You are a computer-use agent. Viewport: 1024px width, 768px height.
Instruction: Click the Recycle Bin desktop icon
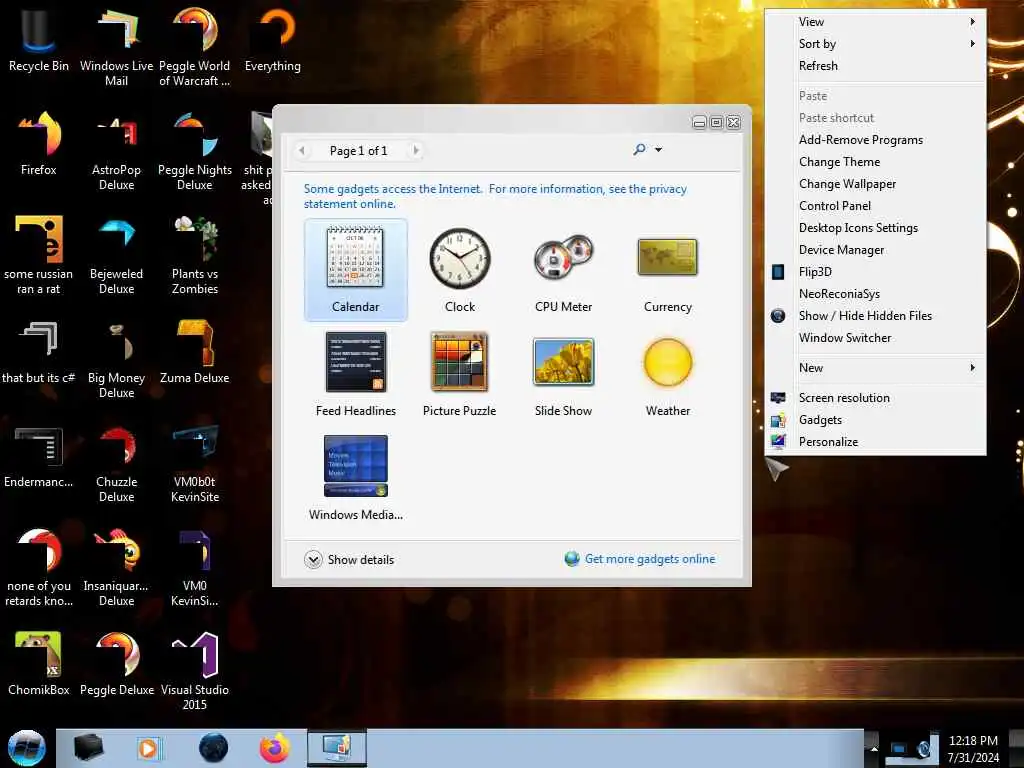tap(39, 39)
